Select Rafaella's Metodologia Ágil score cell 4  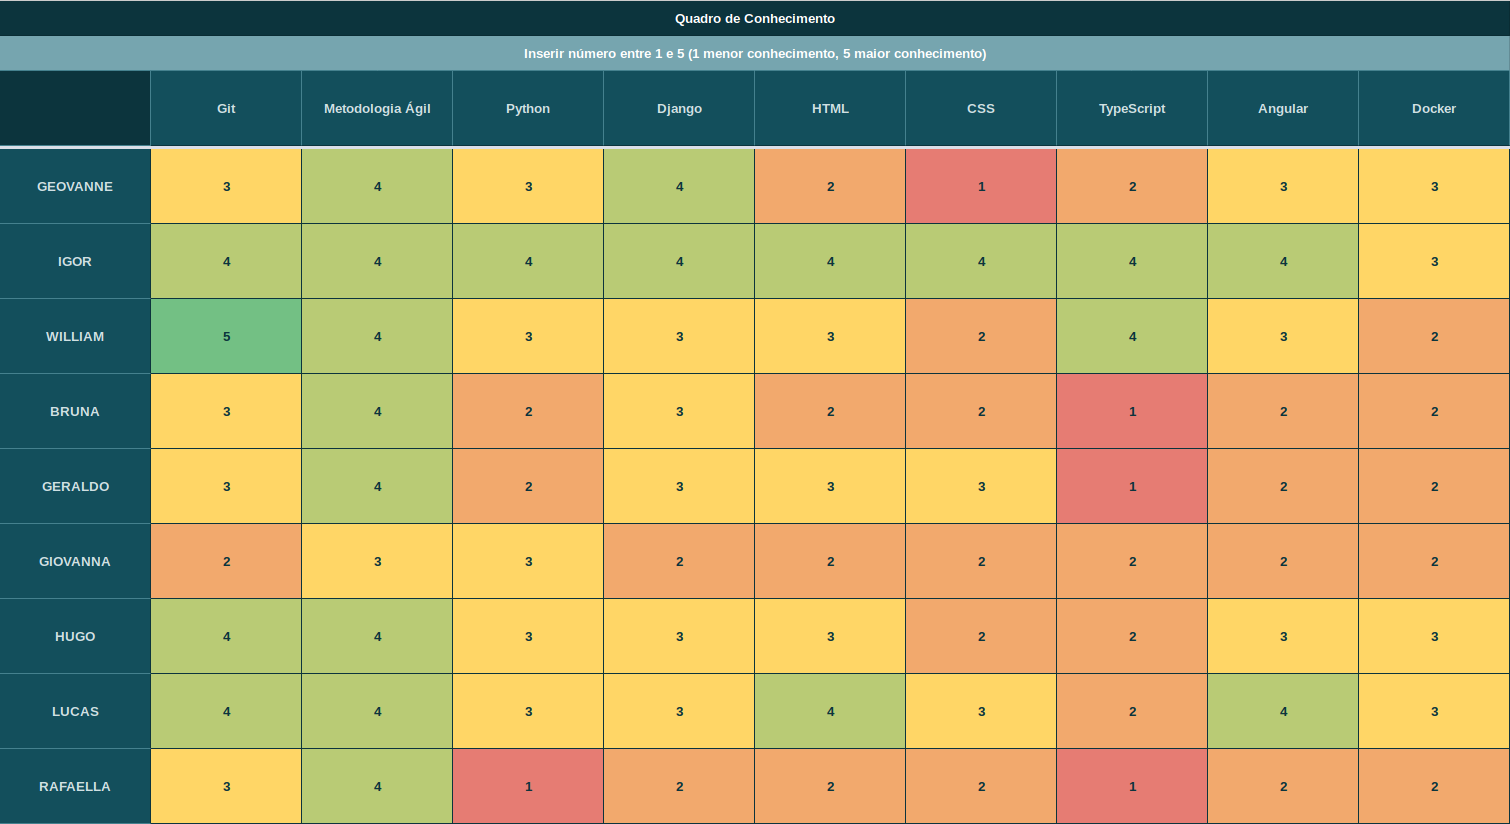[x=377, y=786]
